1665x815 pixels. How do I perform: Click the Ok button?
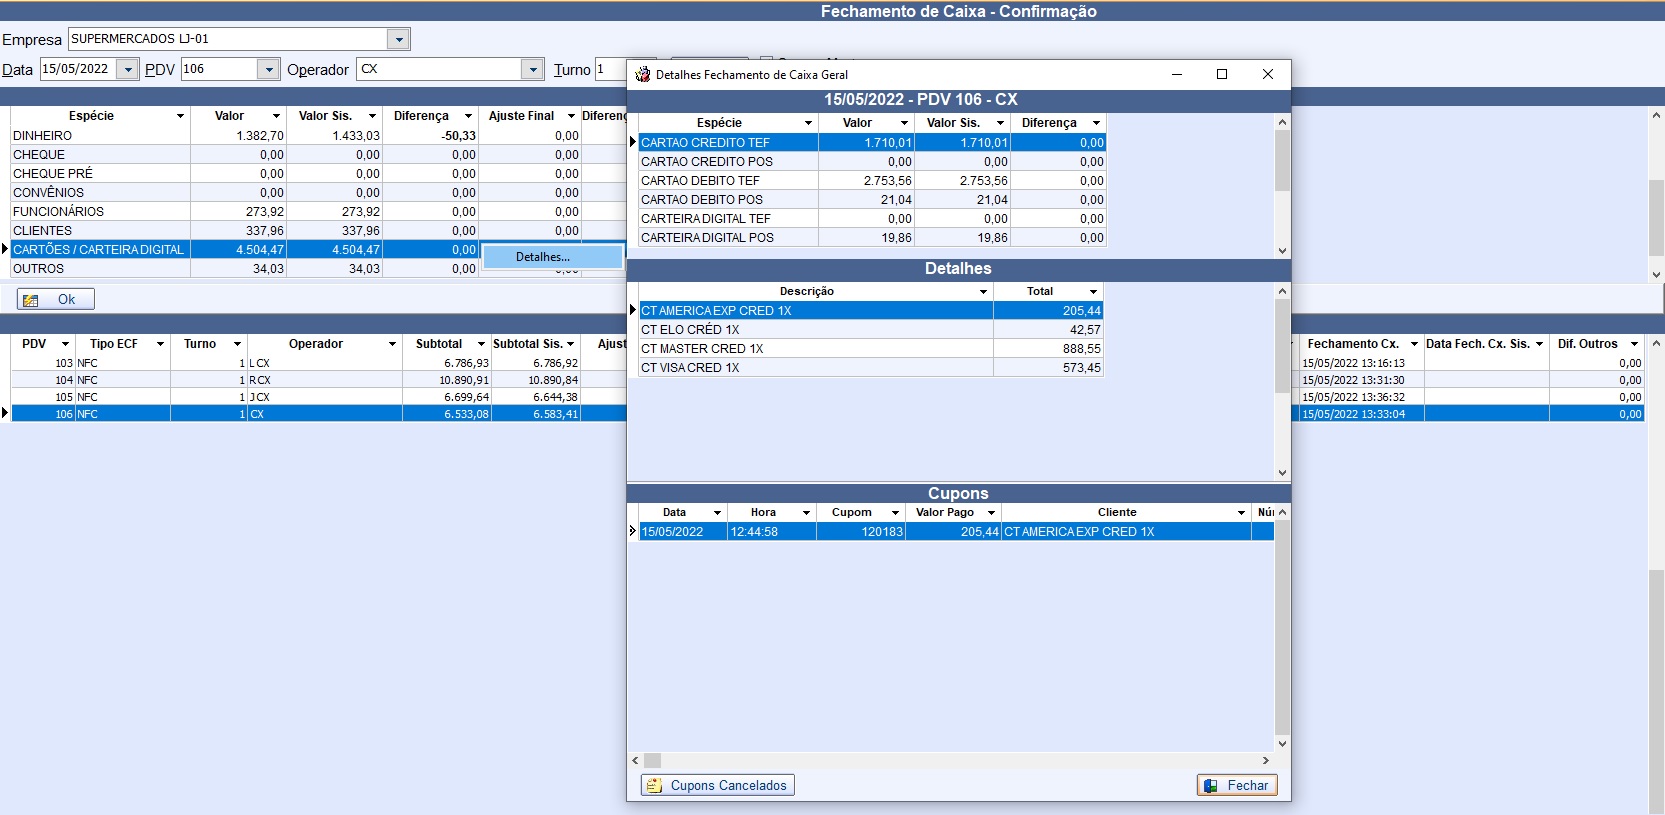56,299
